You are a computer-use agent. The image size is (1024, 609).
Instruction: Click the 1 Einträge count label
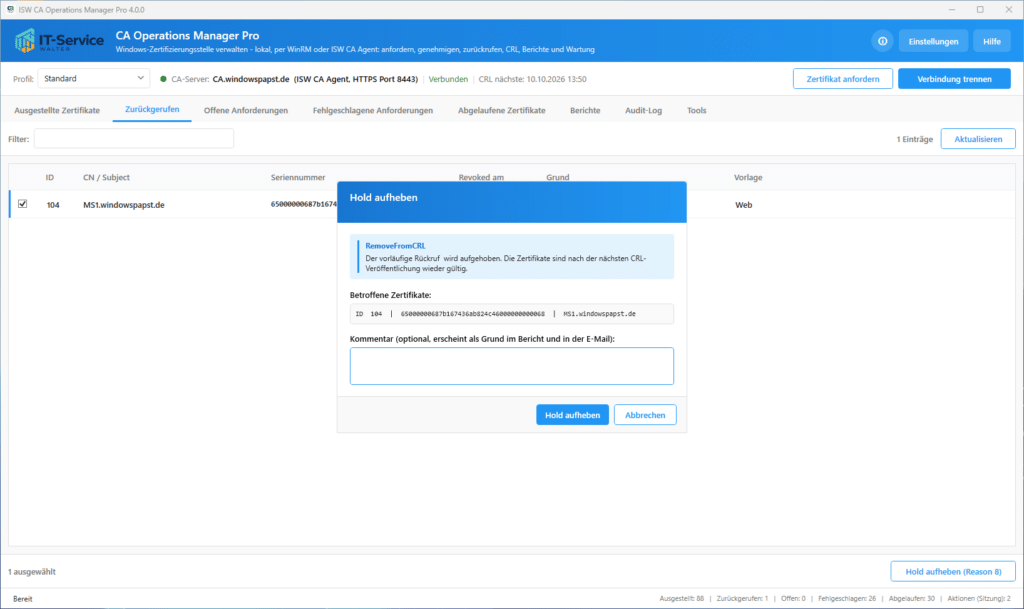914,139
